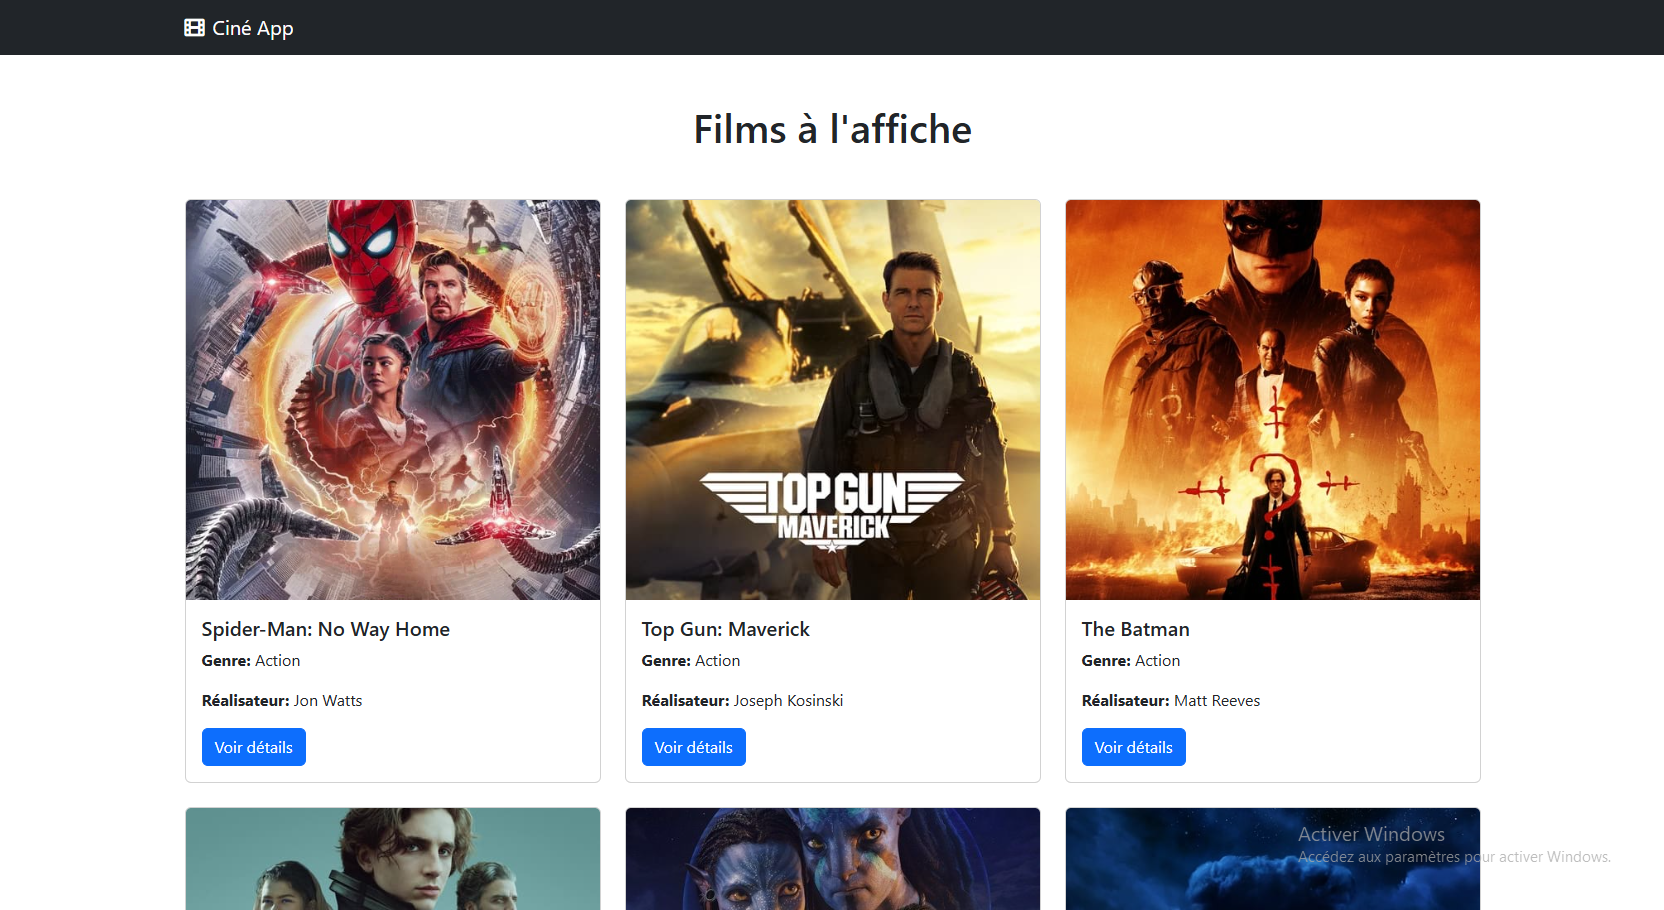Select the Dune poster at bottom left
Screen dimensions: 1664x910
tap(393, 859)
